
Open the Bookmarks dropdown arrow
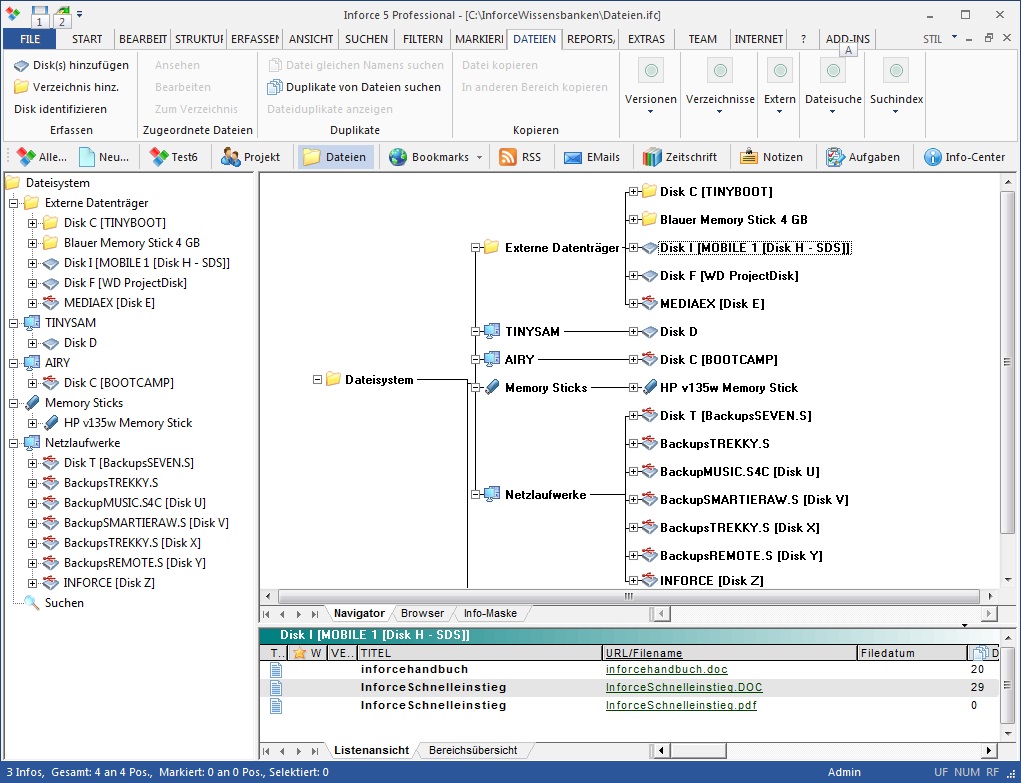pyautogui.click(x=479, y=158)
